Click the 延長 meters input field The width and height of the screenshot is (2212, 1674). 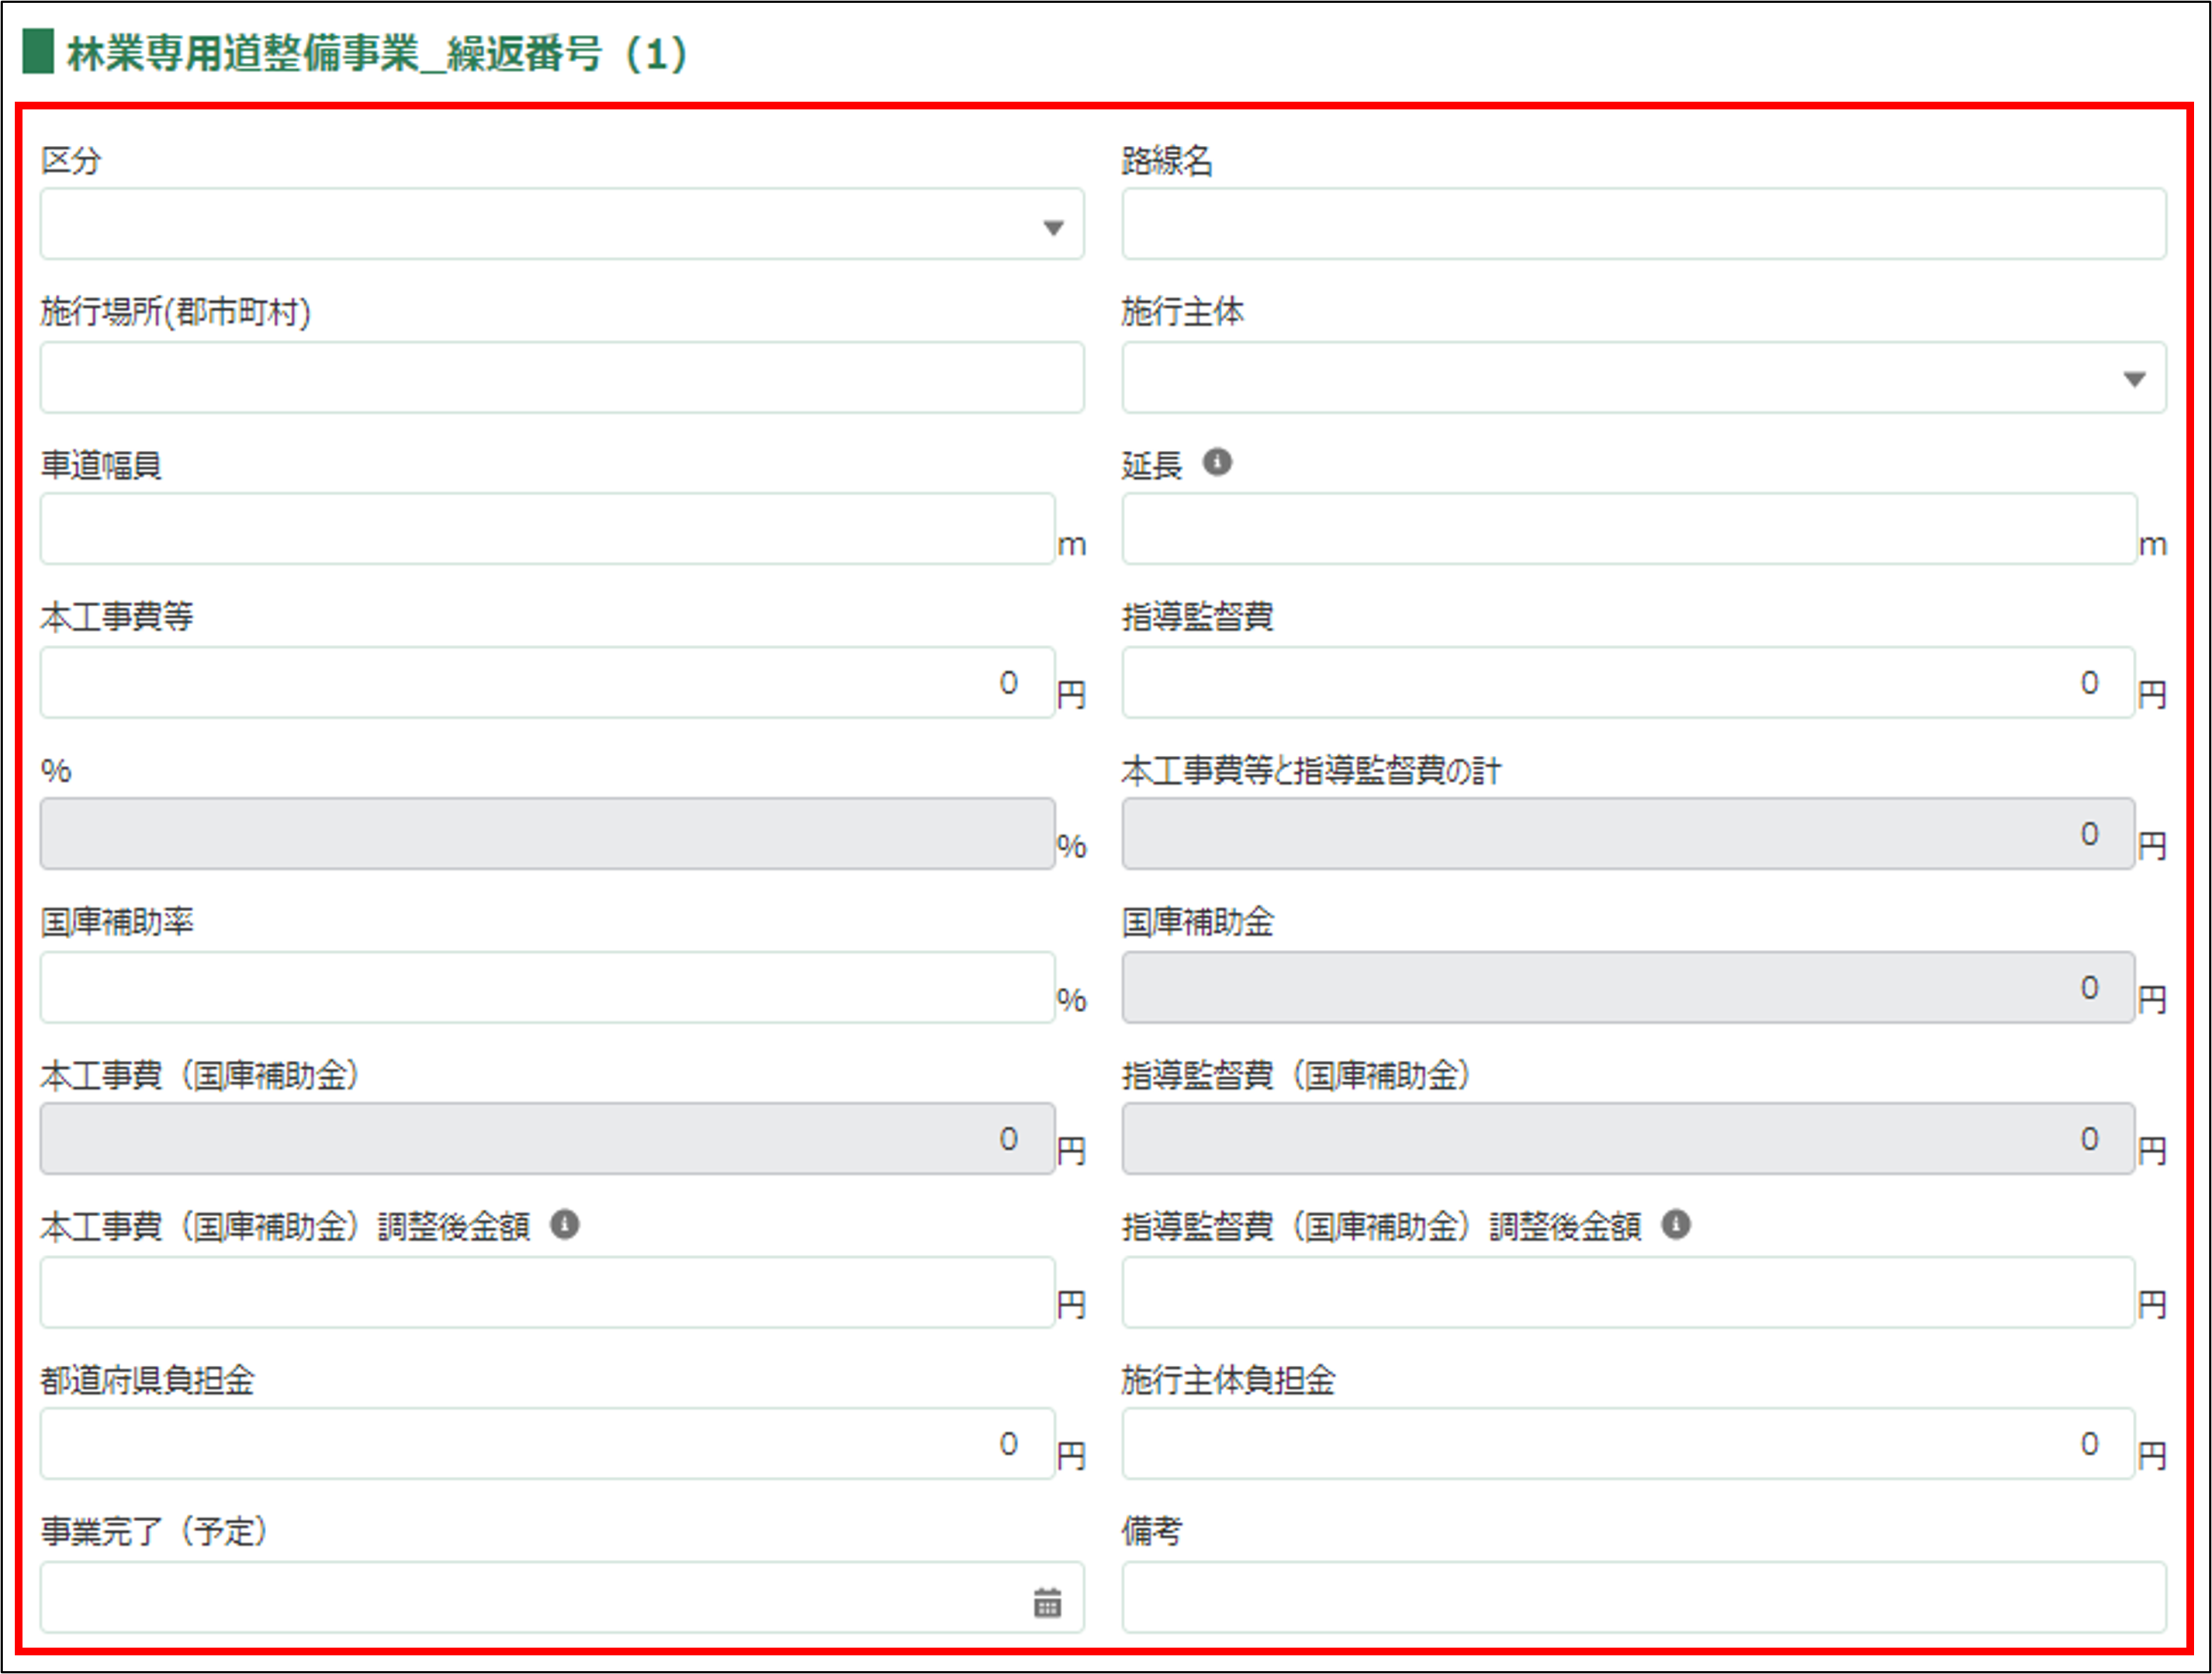pyautogui.click(x=1628, y=529)
